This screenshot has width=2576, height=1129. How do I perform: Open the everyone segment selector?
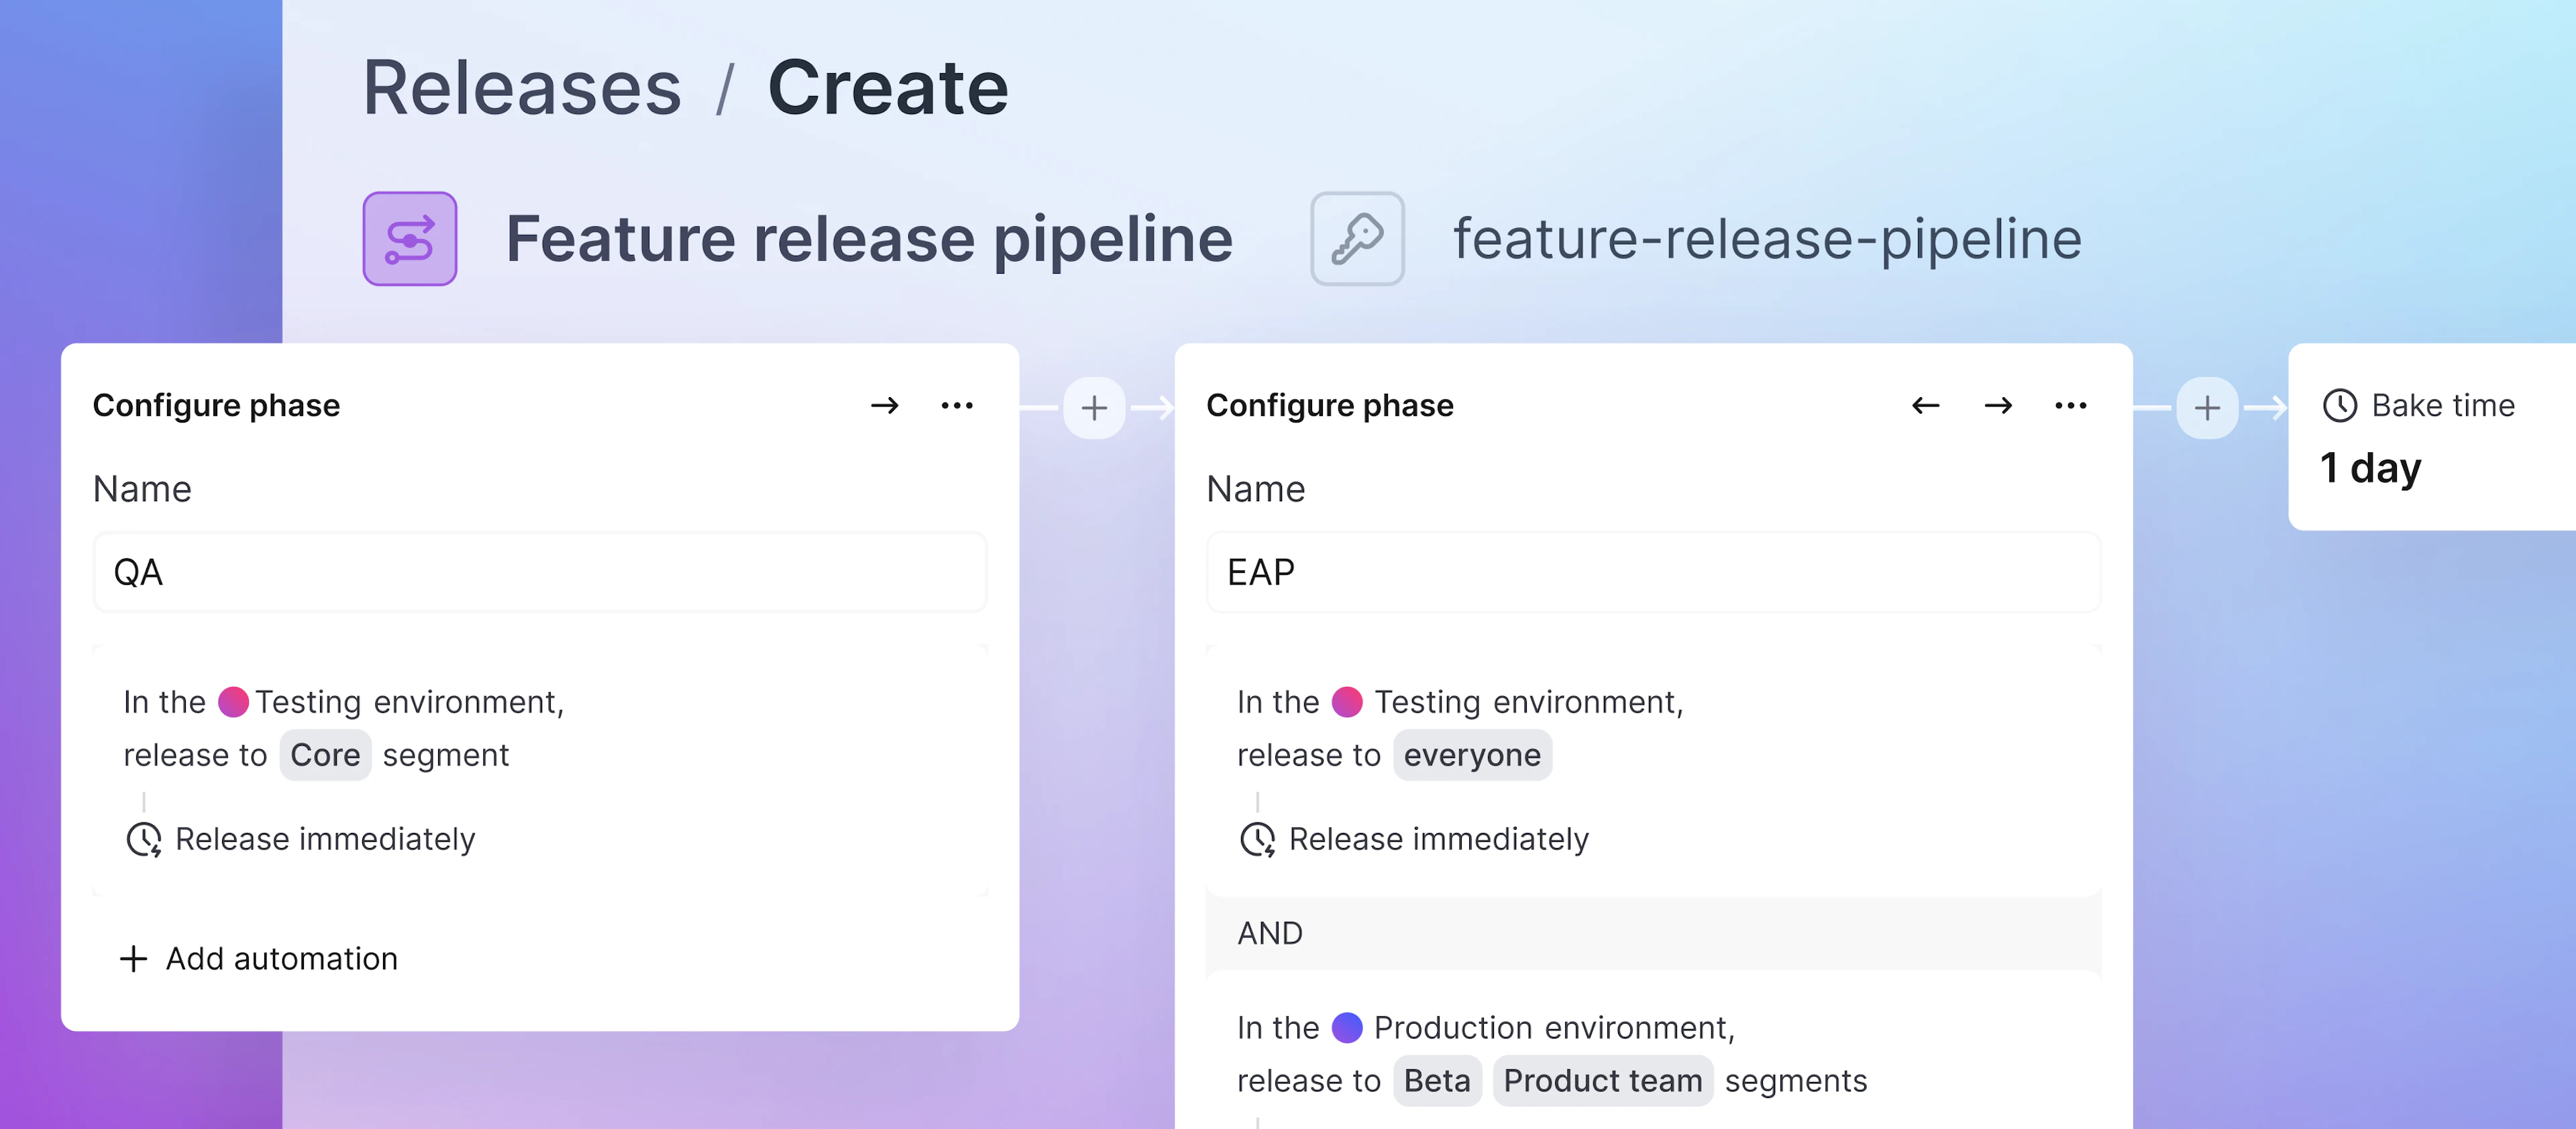(x=1472, y=755)
